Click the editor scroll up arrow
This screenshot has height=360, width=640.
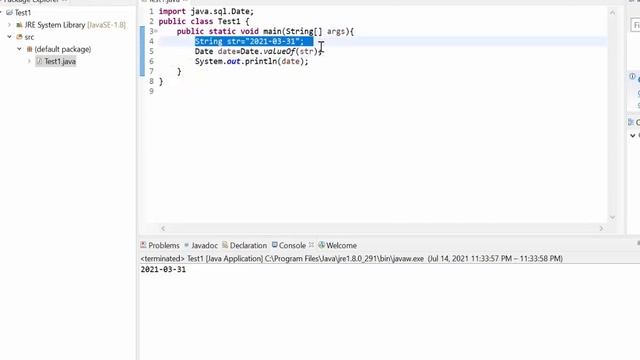coord(612,13)
